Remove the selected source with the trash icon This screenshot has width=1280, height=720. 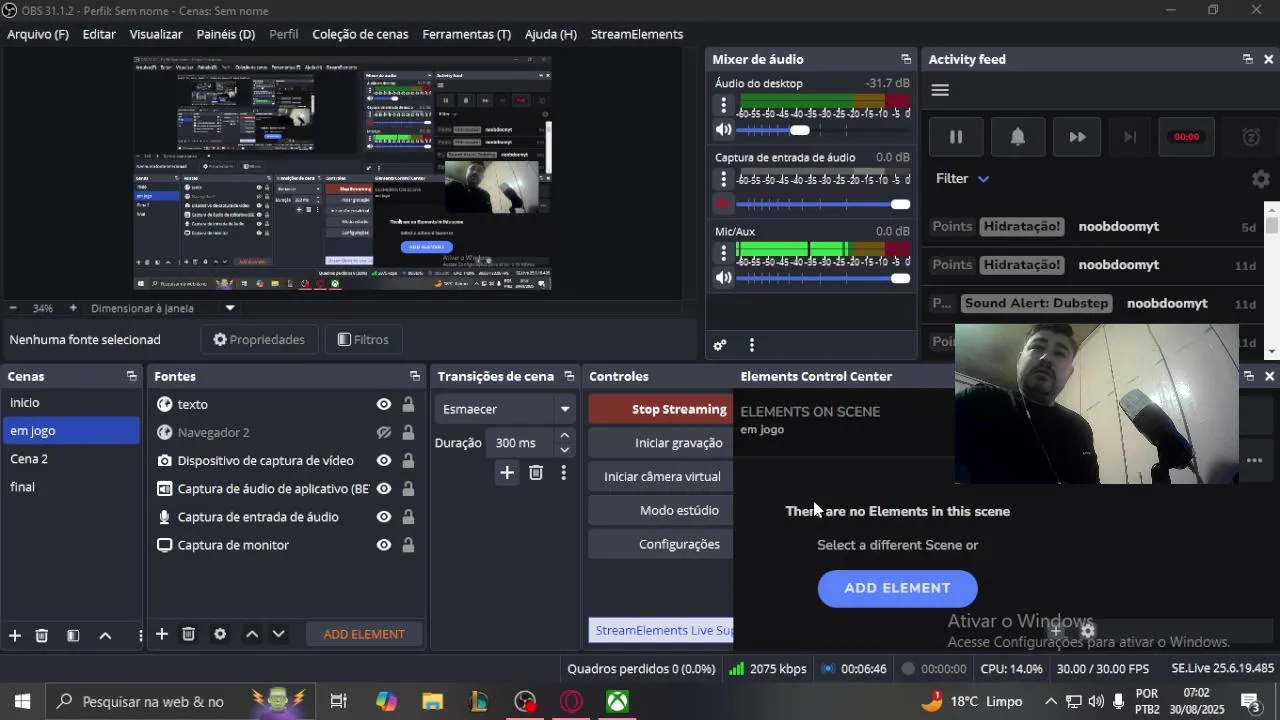click(x=188, y=634)
